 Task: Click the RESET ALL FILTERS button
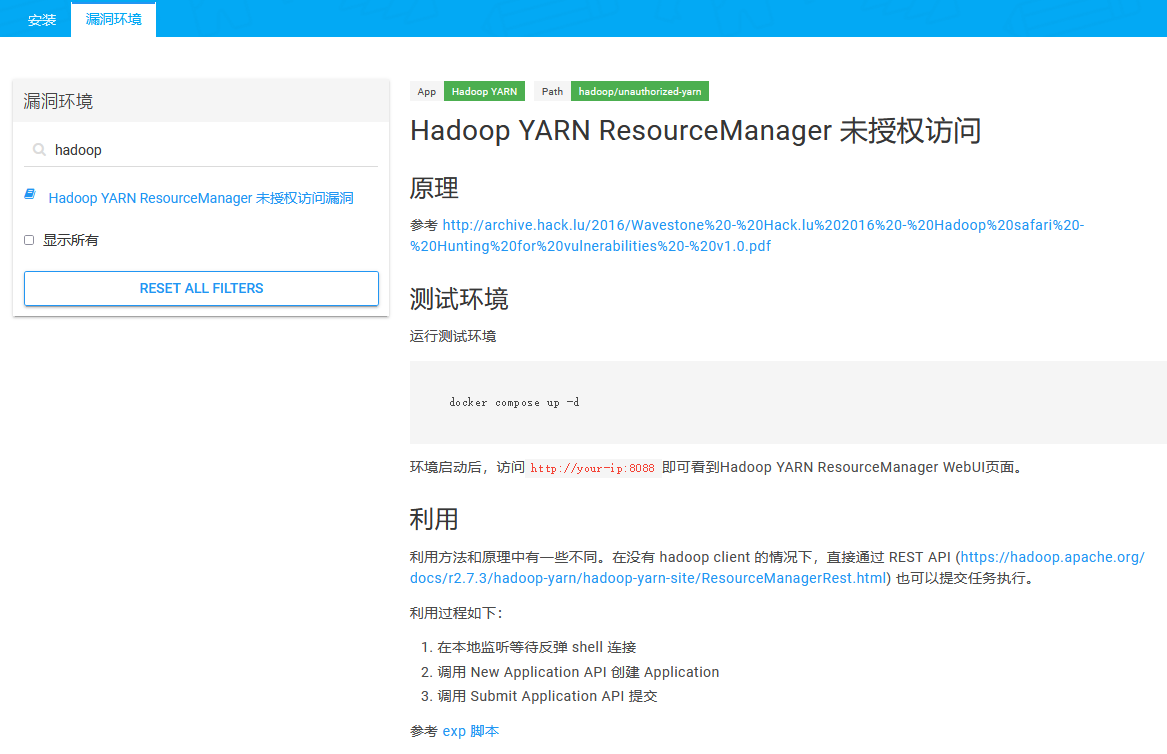click(x=201, y=288)
